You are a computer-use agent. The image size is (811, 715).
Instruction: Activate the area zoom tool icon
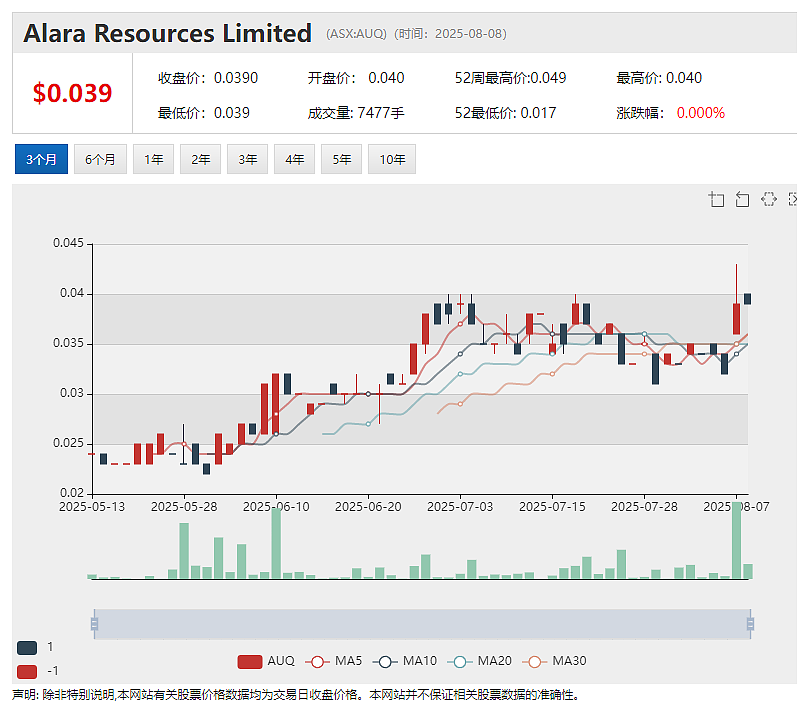click(716, 199)
